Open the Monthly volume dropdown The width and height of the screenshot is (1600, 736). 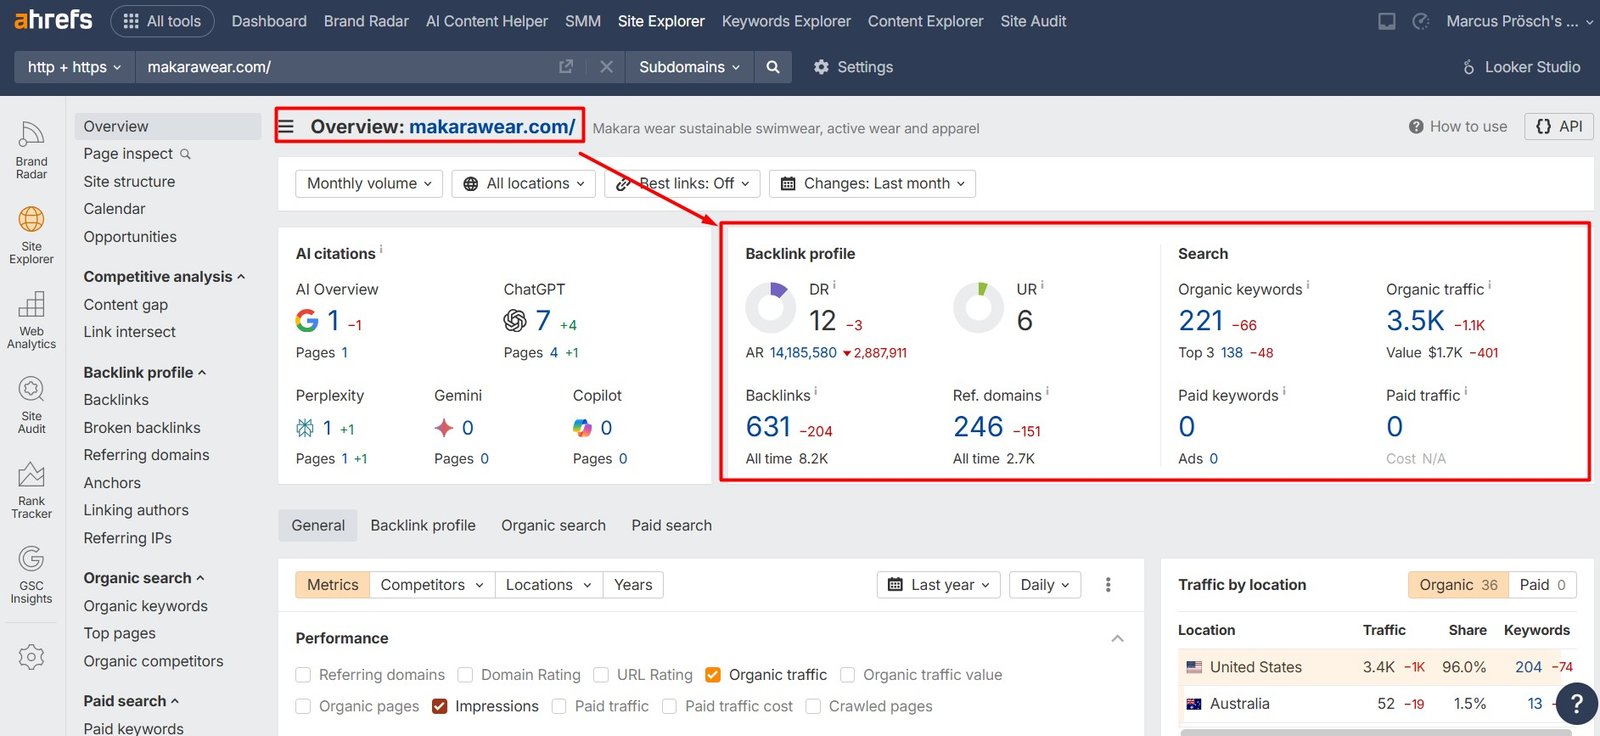[369, 184]
